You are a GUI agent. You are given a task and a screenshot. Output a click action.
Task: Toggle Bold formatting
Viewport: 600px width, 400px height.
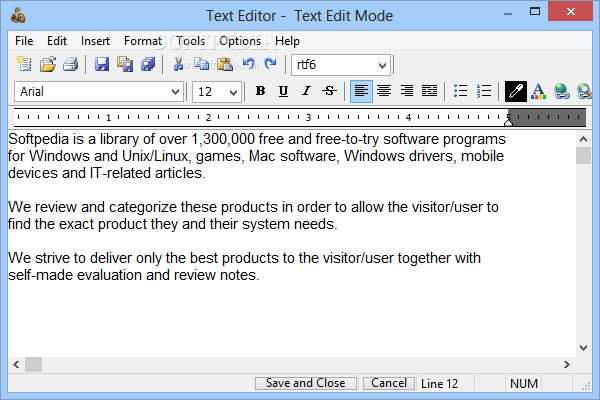(261, 91)
